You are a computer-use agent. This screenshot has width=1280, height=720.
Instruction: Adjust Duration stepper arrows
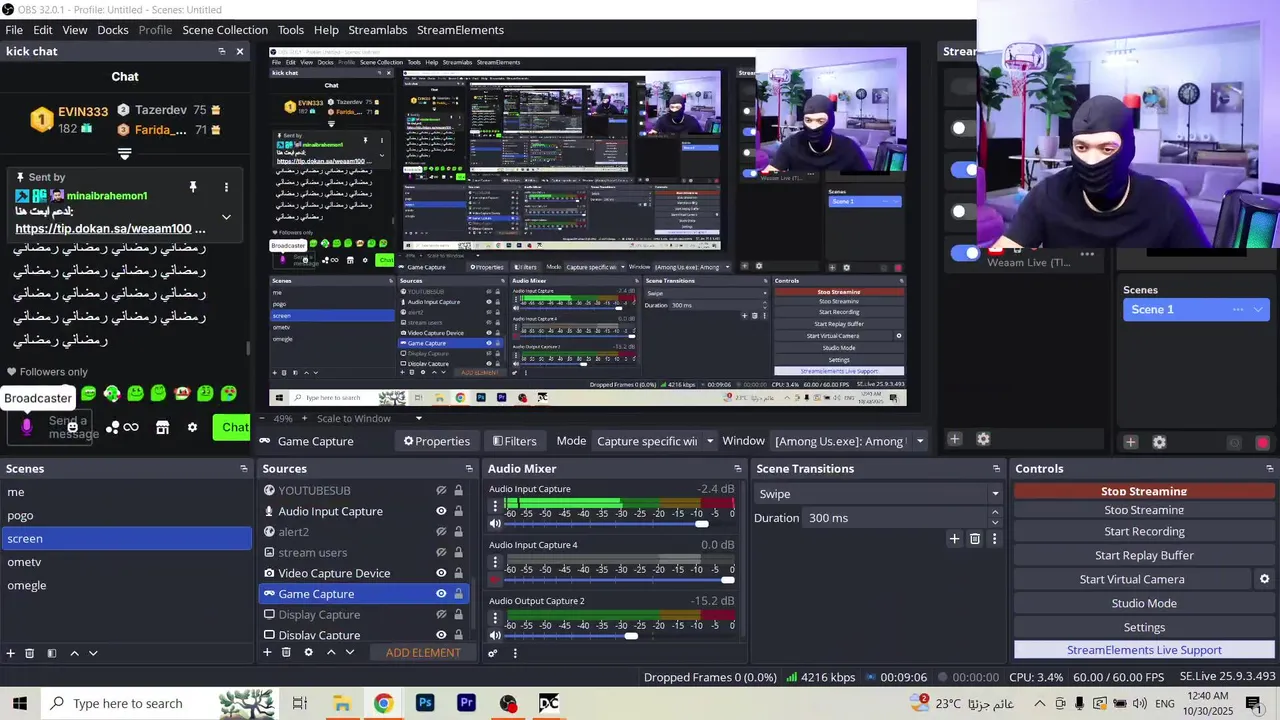pyautogui.click(x=995, y=518)
